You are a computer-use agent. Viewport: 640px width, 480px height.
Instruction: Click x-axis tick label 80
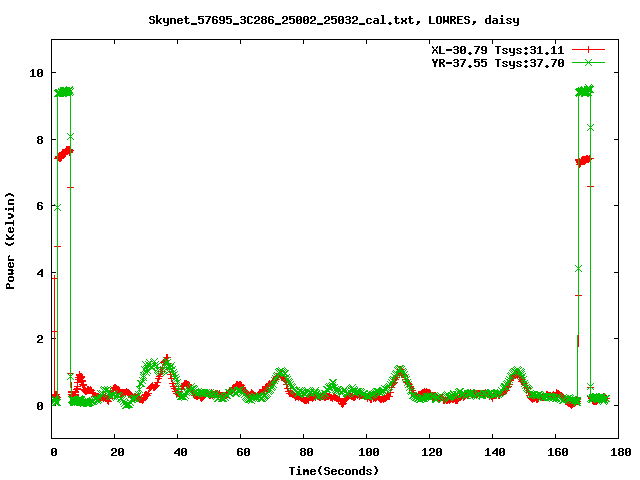pyautogui.click(x=306, y=452)
